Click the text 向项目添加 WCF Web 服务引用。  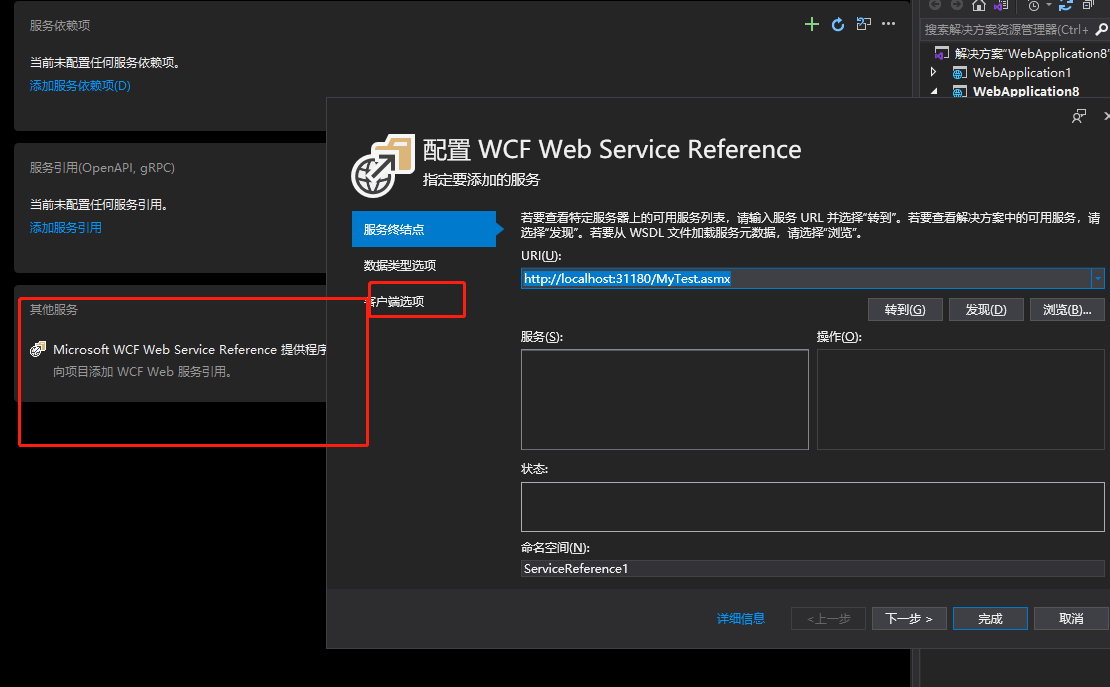coord(144,371)
